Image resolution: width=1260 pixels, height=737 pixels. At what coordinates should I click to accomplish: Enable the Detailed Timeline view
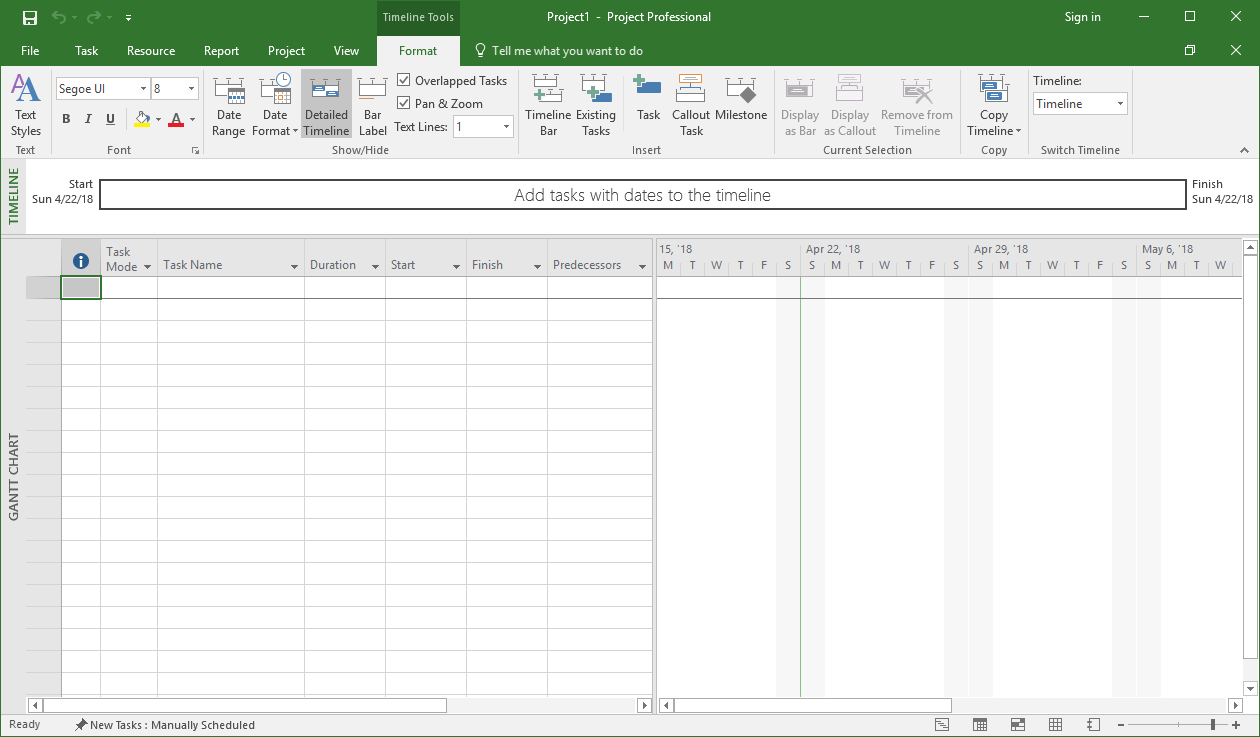326,104
